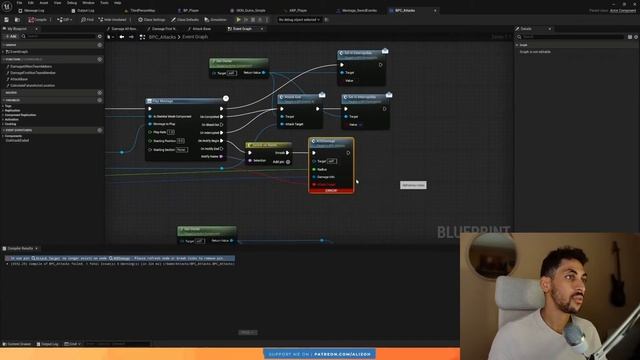The image size is (640, 360).
Task: Open the Window menu
Action: tap(88, 3)
